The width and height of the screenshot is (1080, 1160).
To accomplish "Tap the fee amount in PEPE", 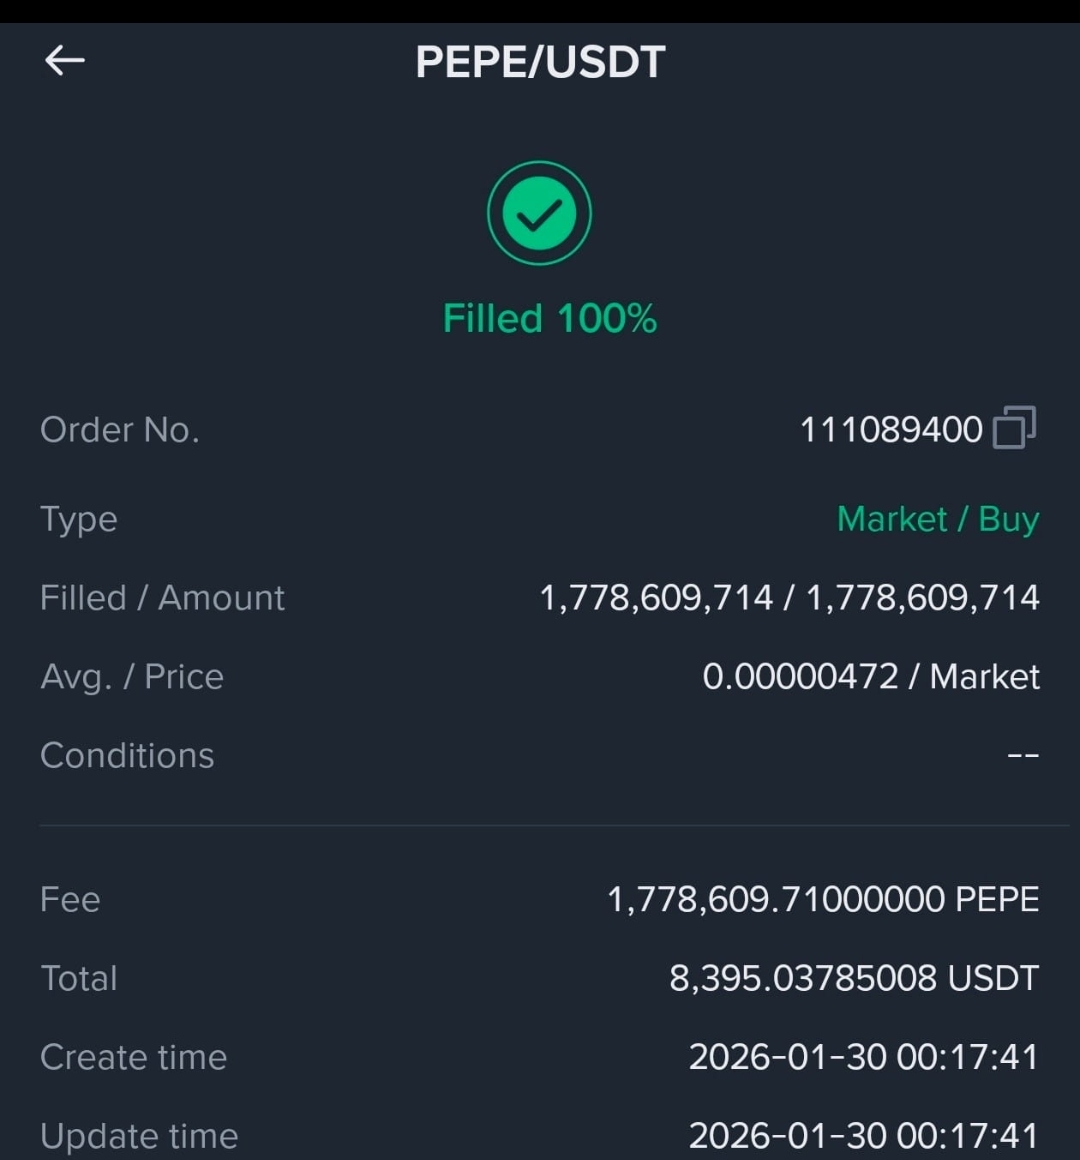I will [x=823, y=900].
